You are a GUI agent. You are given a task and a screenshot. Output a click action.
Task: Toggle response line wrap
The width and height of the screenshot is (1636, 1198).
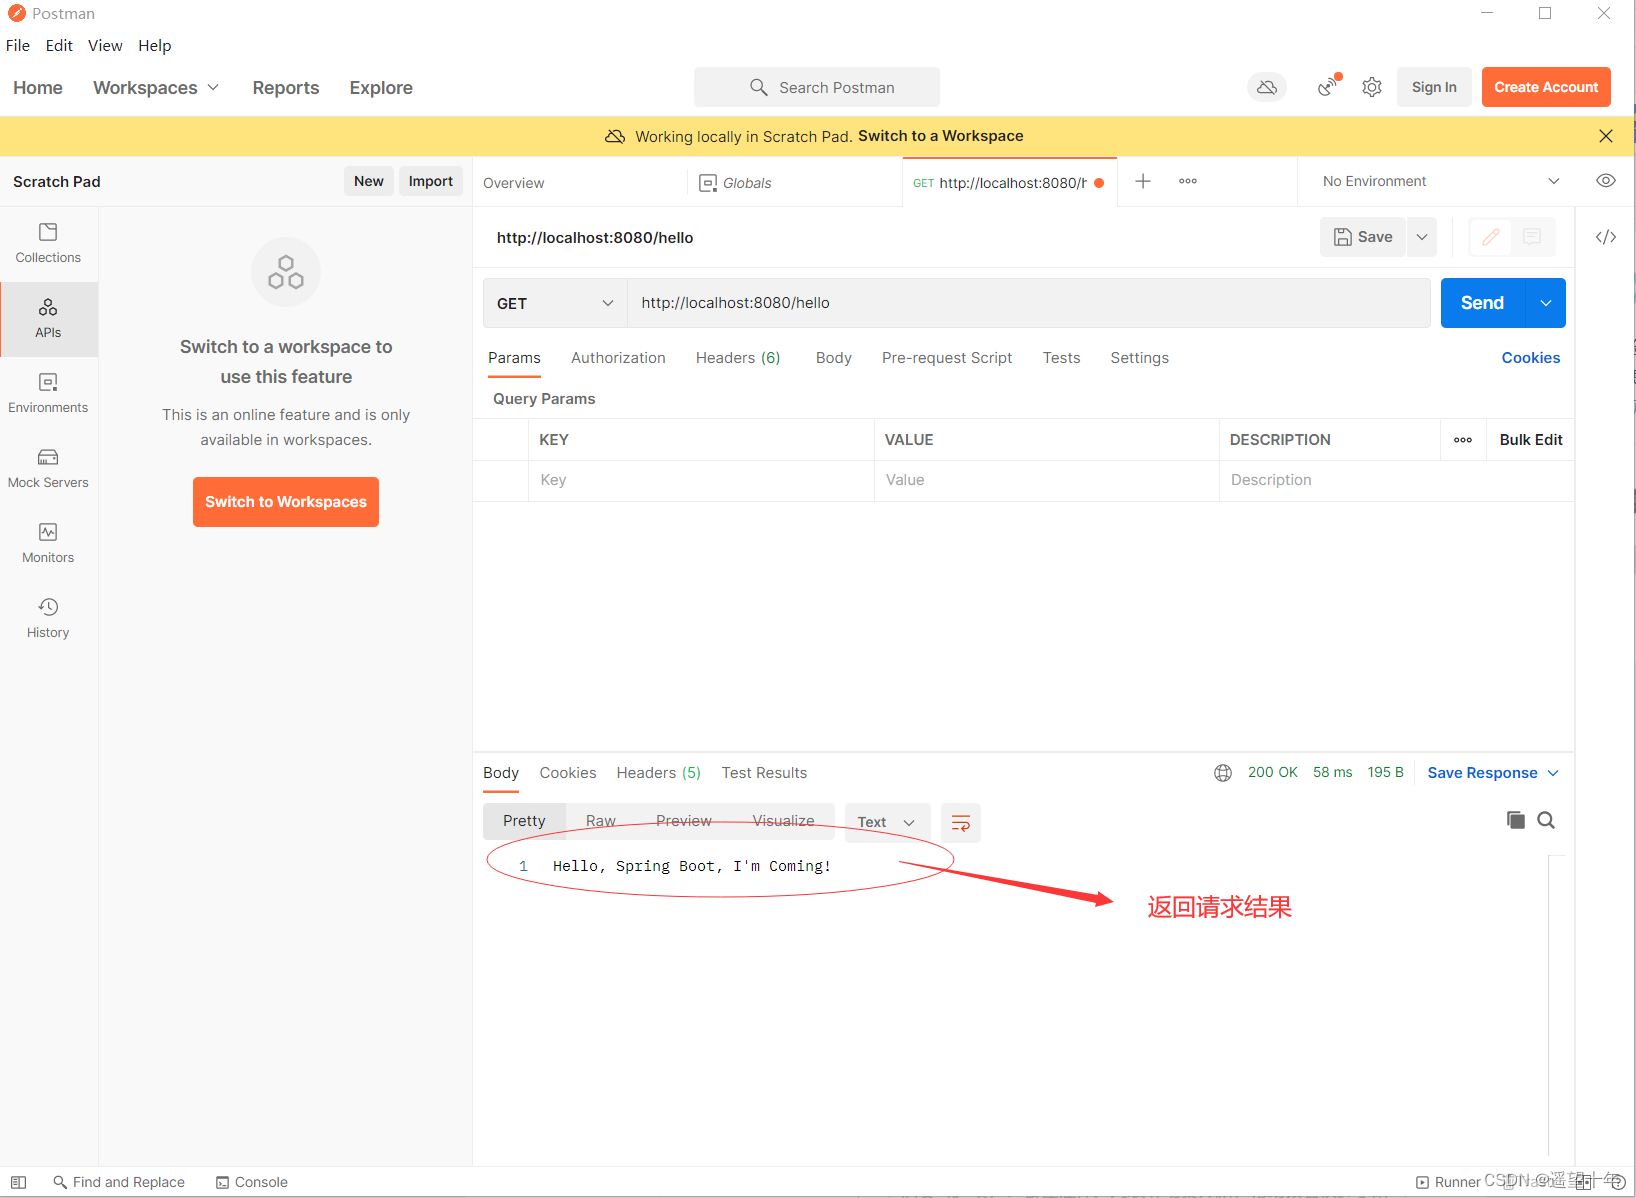tap(961, 822)
